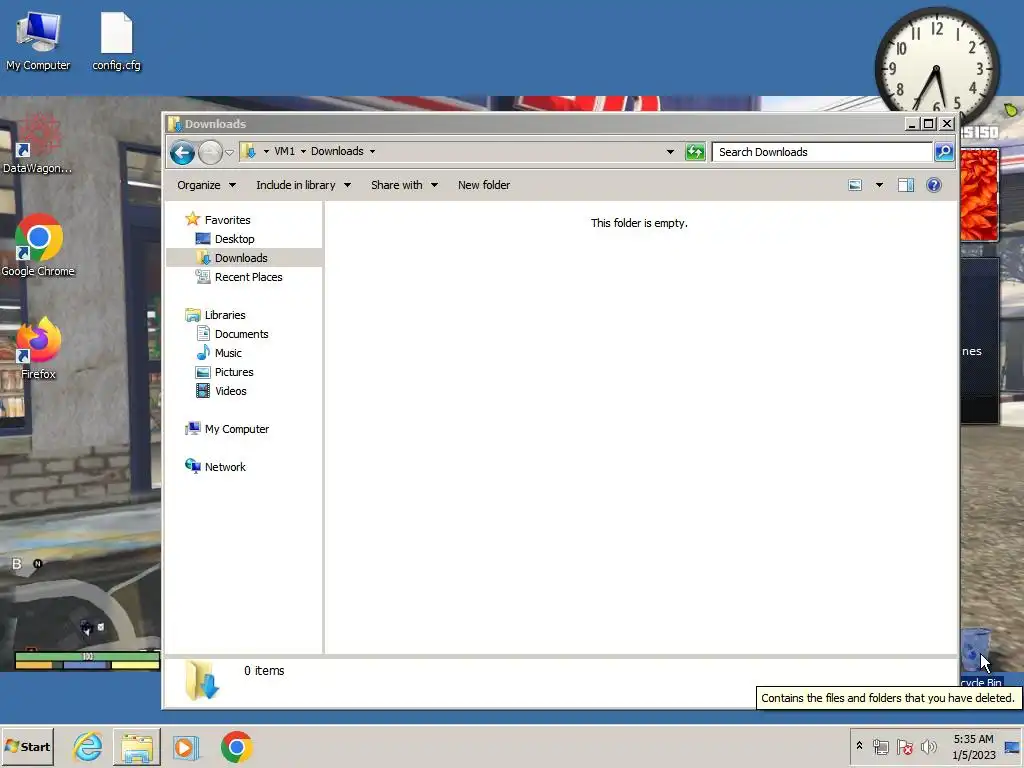
Task: Click the Downloads window title bar icon
Action: (174, 123)
